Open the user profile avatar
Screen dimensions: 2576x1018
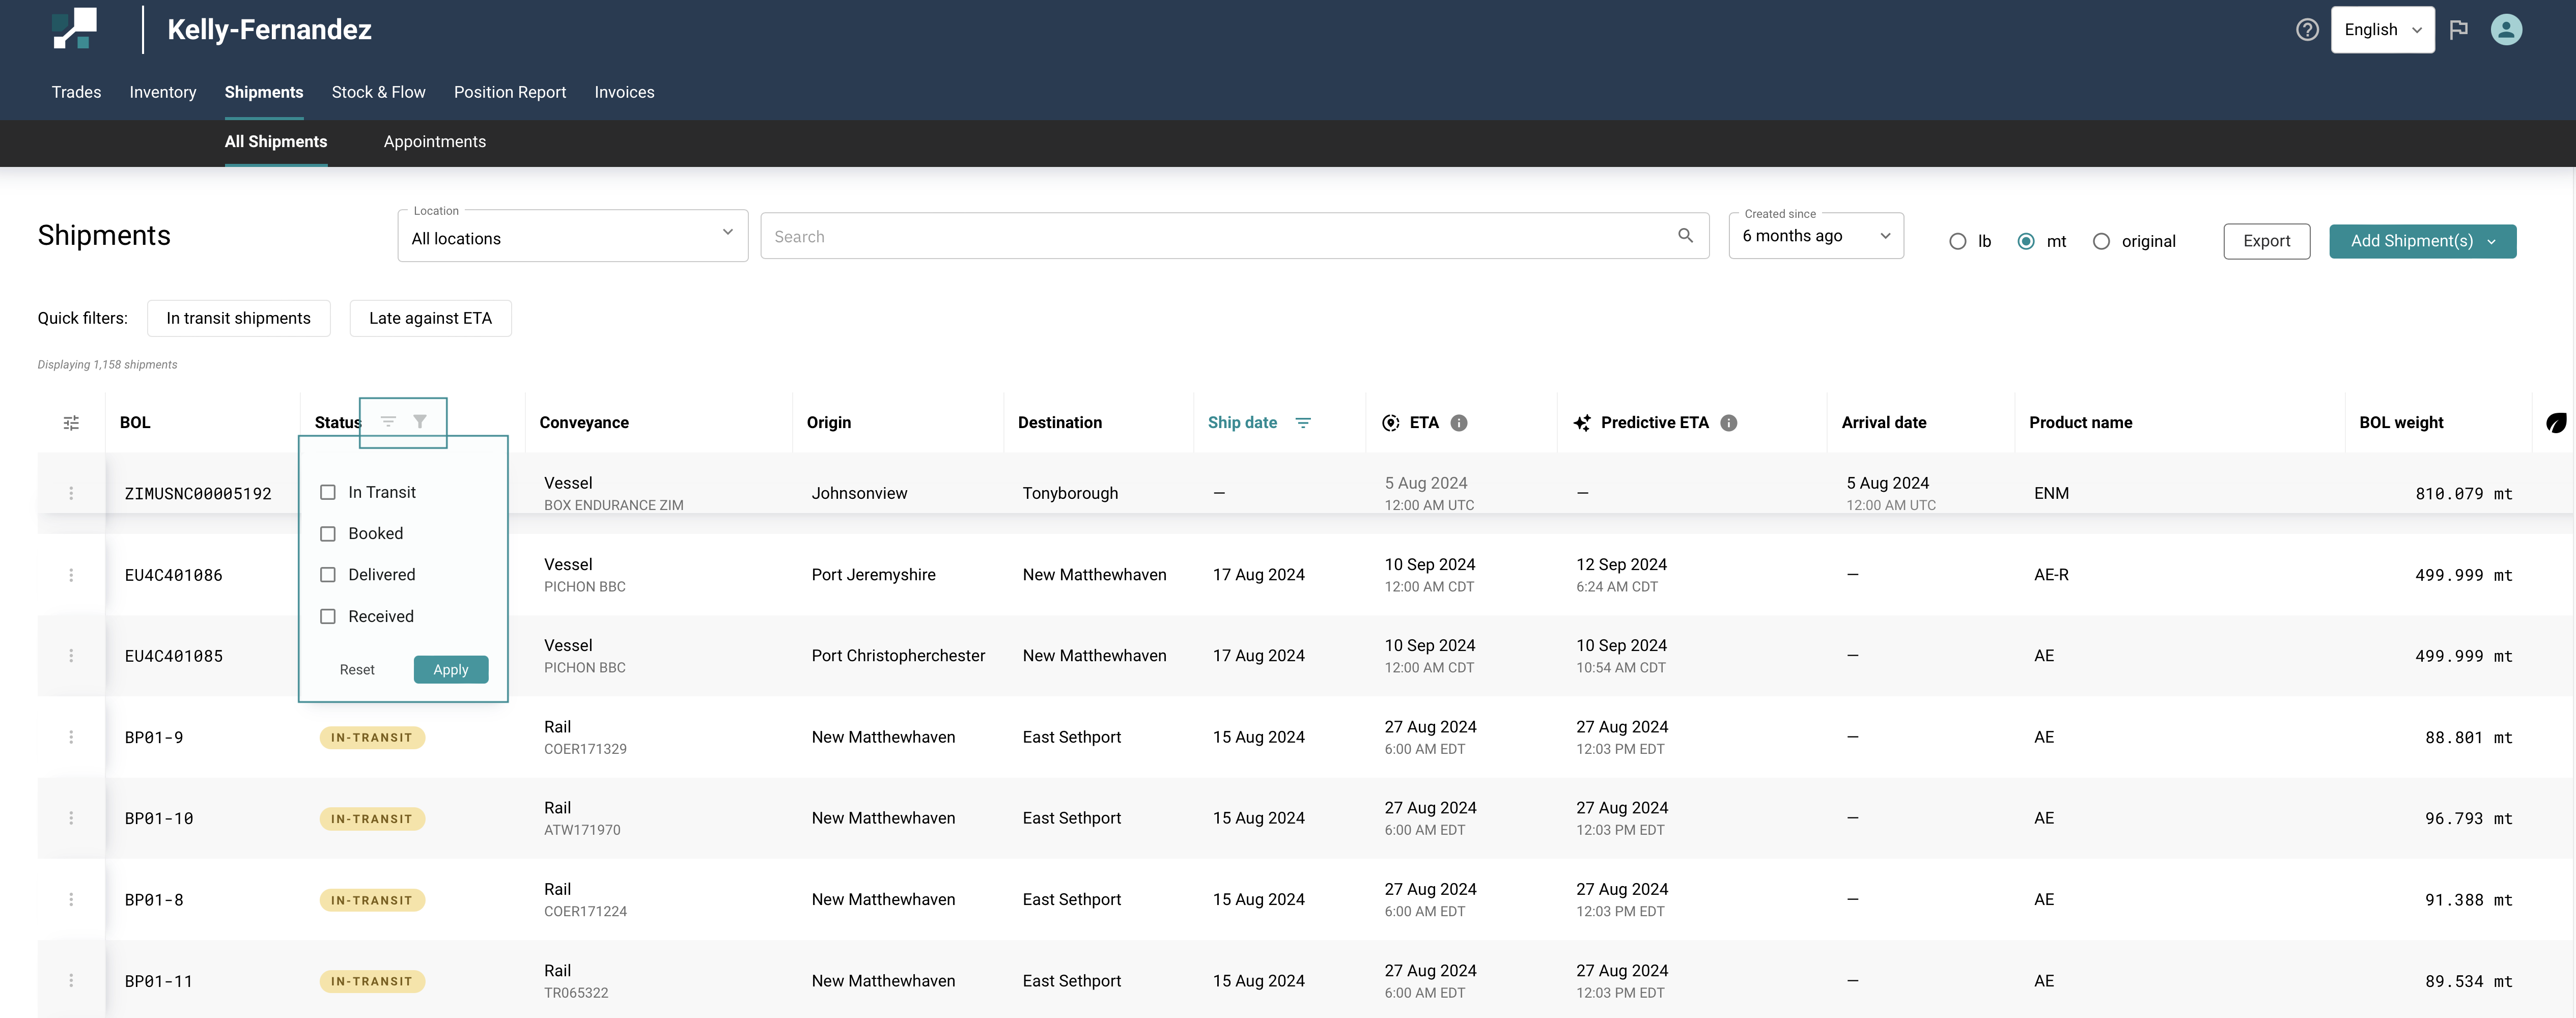(x=2506, y=30)
